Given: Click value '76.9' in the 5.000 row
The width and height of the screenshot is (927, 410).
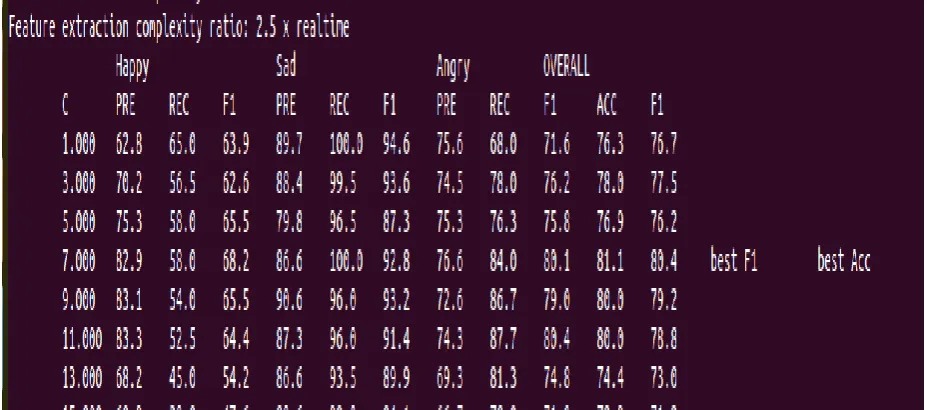Looking at the screenshot, I should click(610, 222).
